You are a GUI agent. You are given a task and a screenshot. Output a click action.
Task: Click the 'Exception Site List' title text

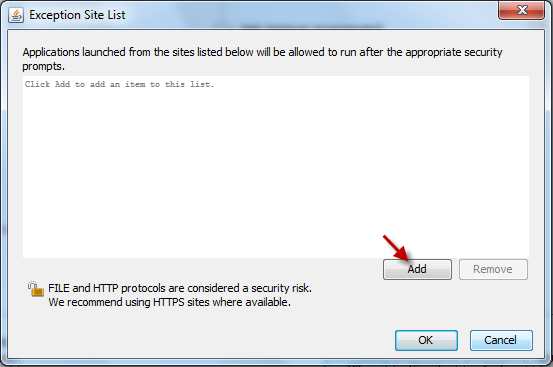tap(77, 15)
